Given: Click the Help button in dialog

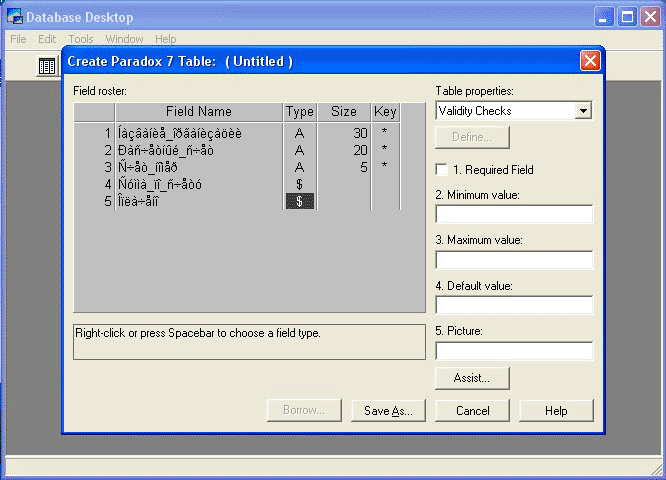Looking at the screenshot, I should [x=556, y=411].
